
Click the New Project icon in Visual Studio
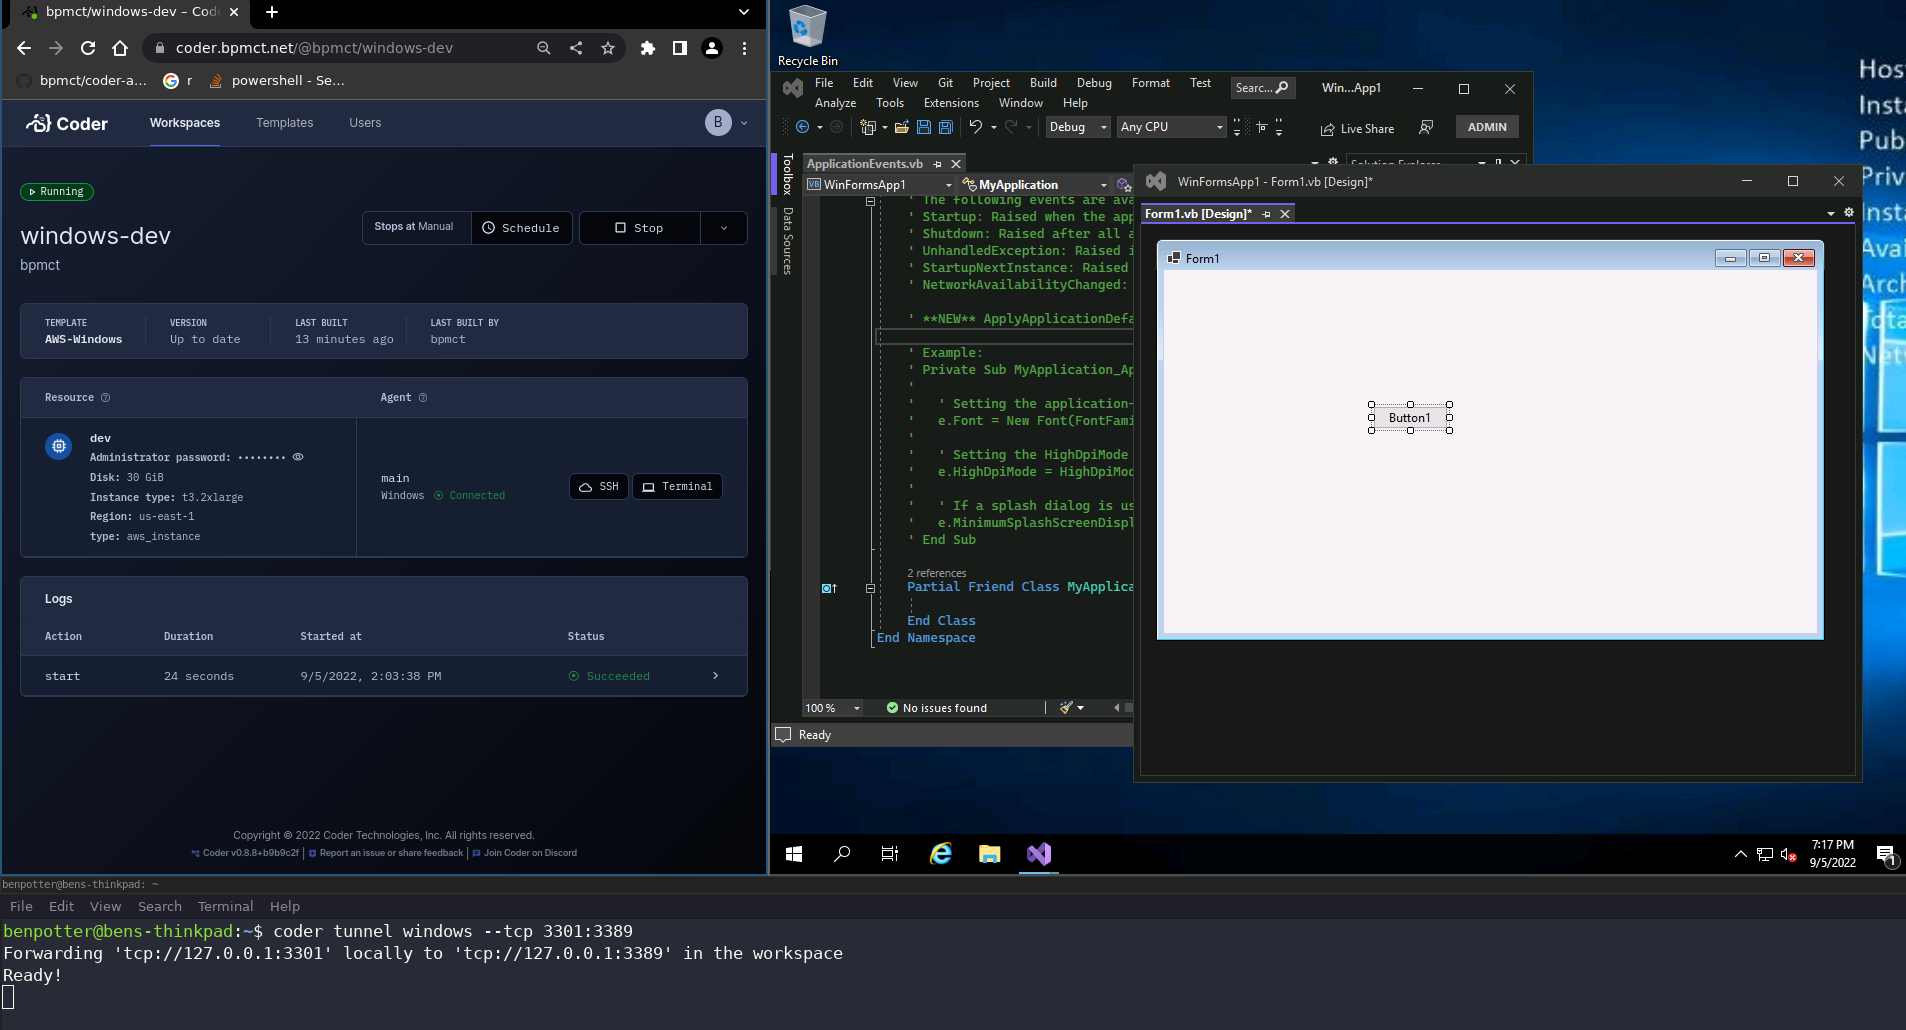click(868, 127)
